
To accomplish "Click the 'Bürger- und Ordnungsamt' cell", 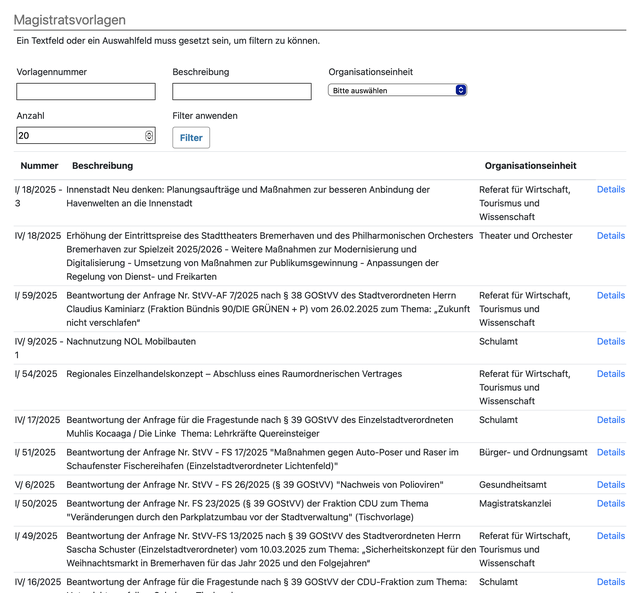I will [533, 452].
